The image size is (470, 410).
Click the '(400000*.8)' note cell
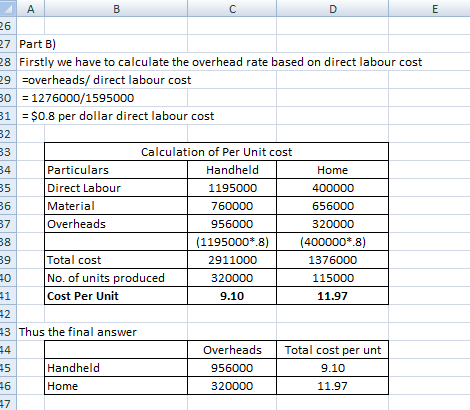(333, 242)
